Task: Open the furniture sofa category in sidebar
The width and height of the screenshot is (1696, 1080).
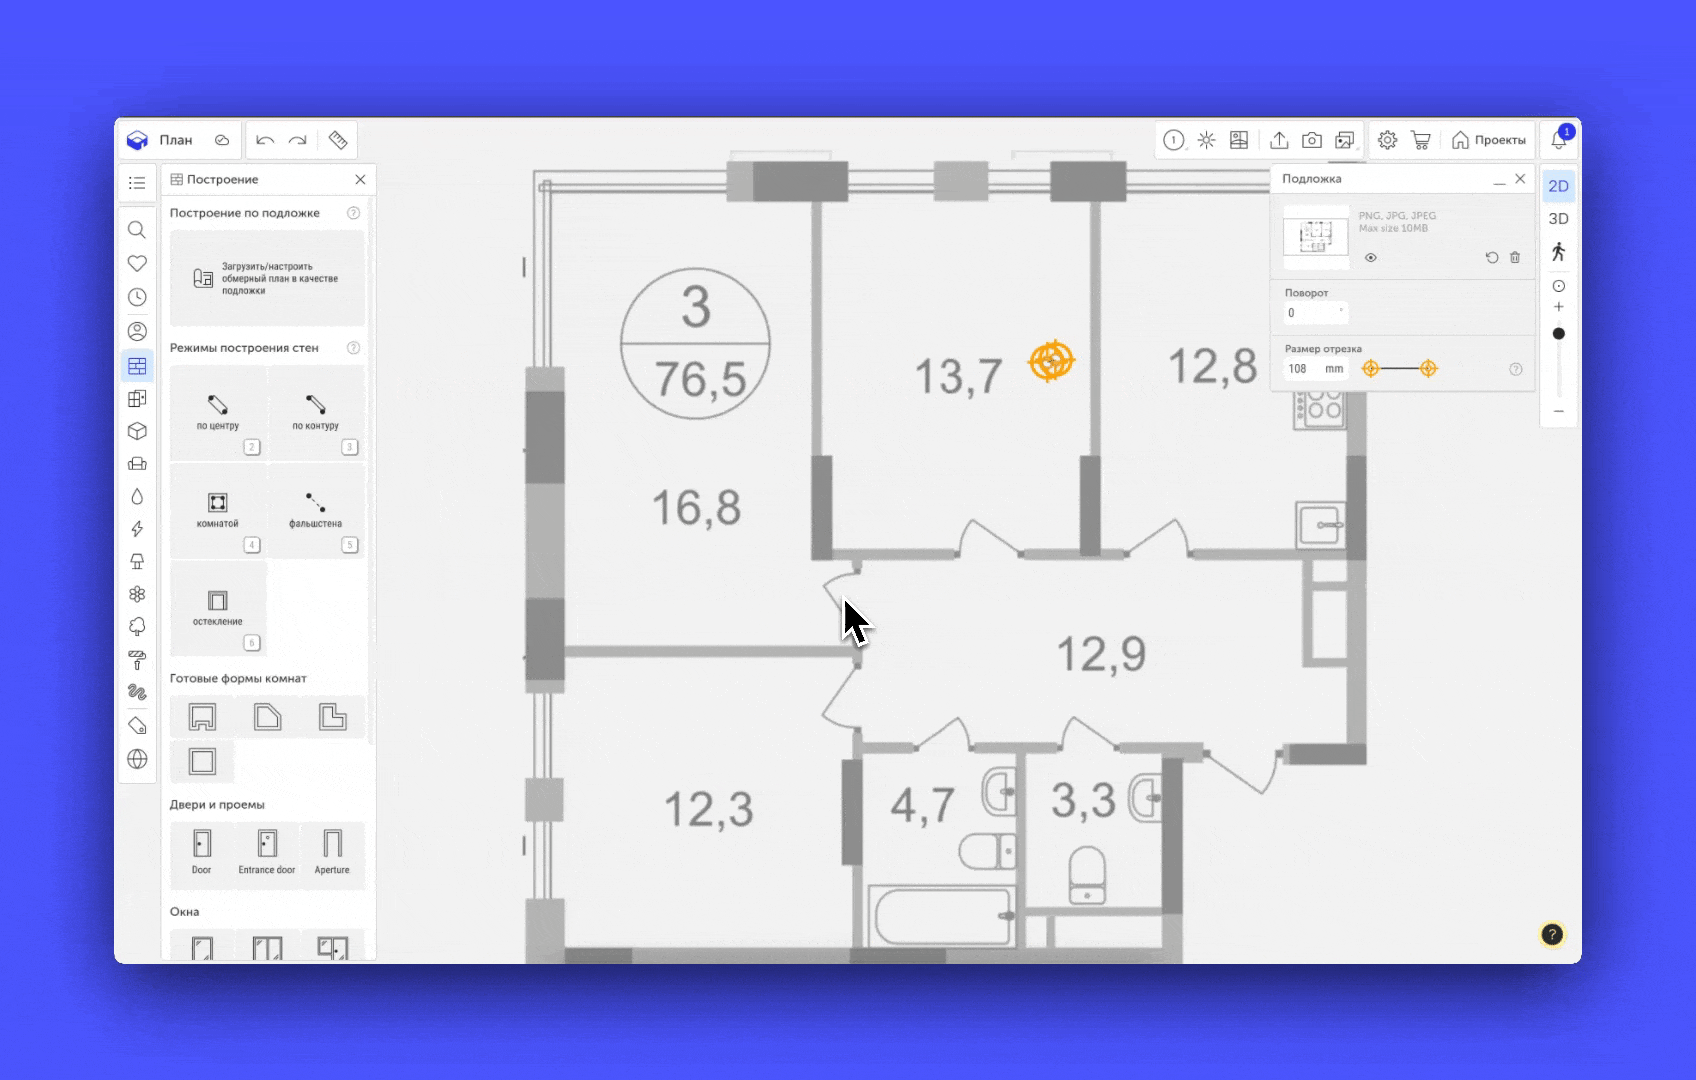Action: pyautogui.click(x=137, y=464)
